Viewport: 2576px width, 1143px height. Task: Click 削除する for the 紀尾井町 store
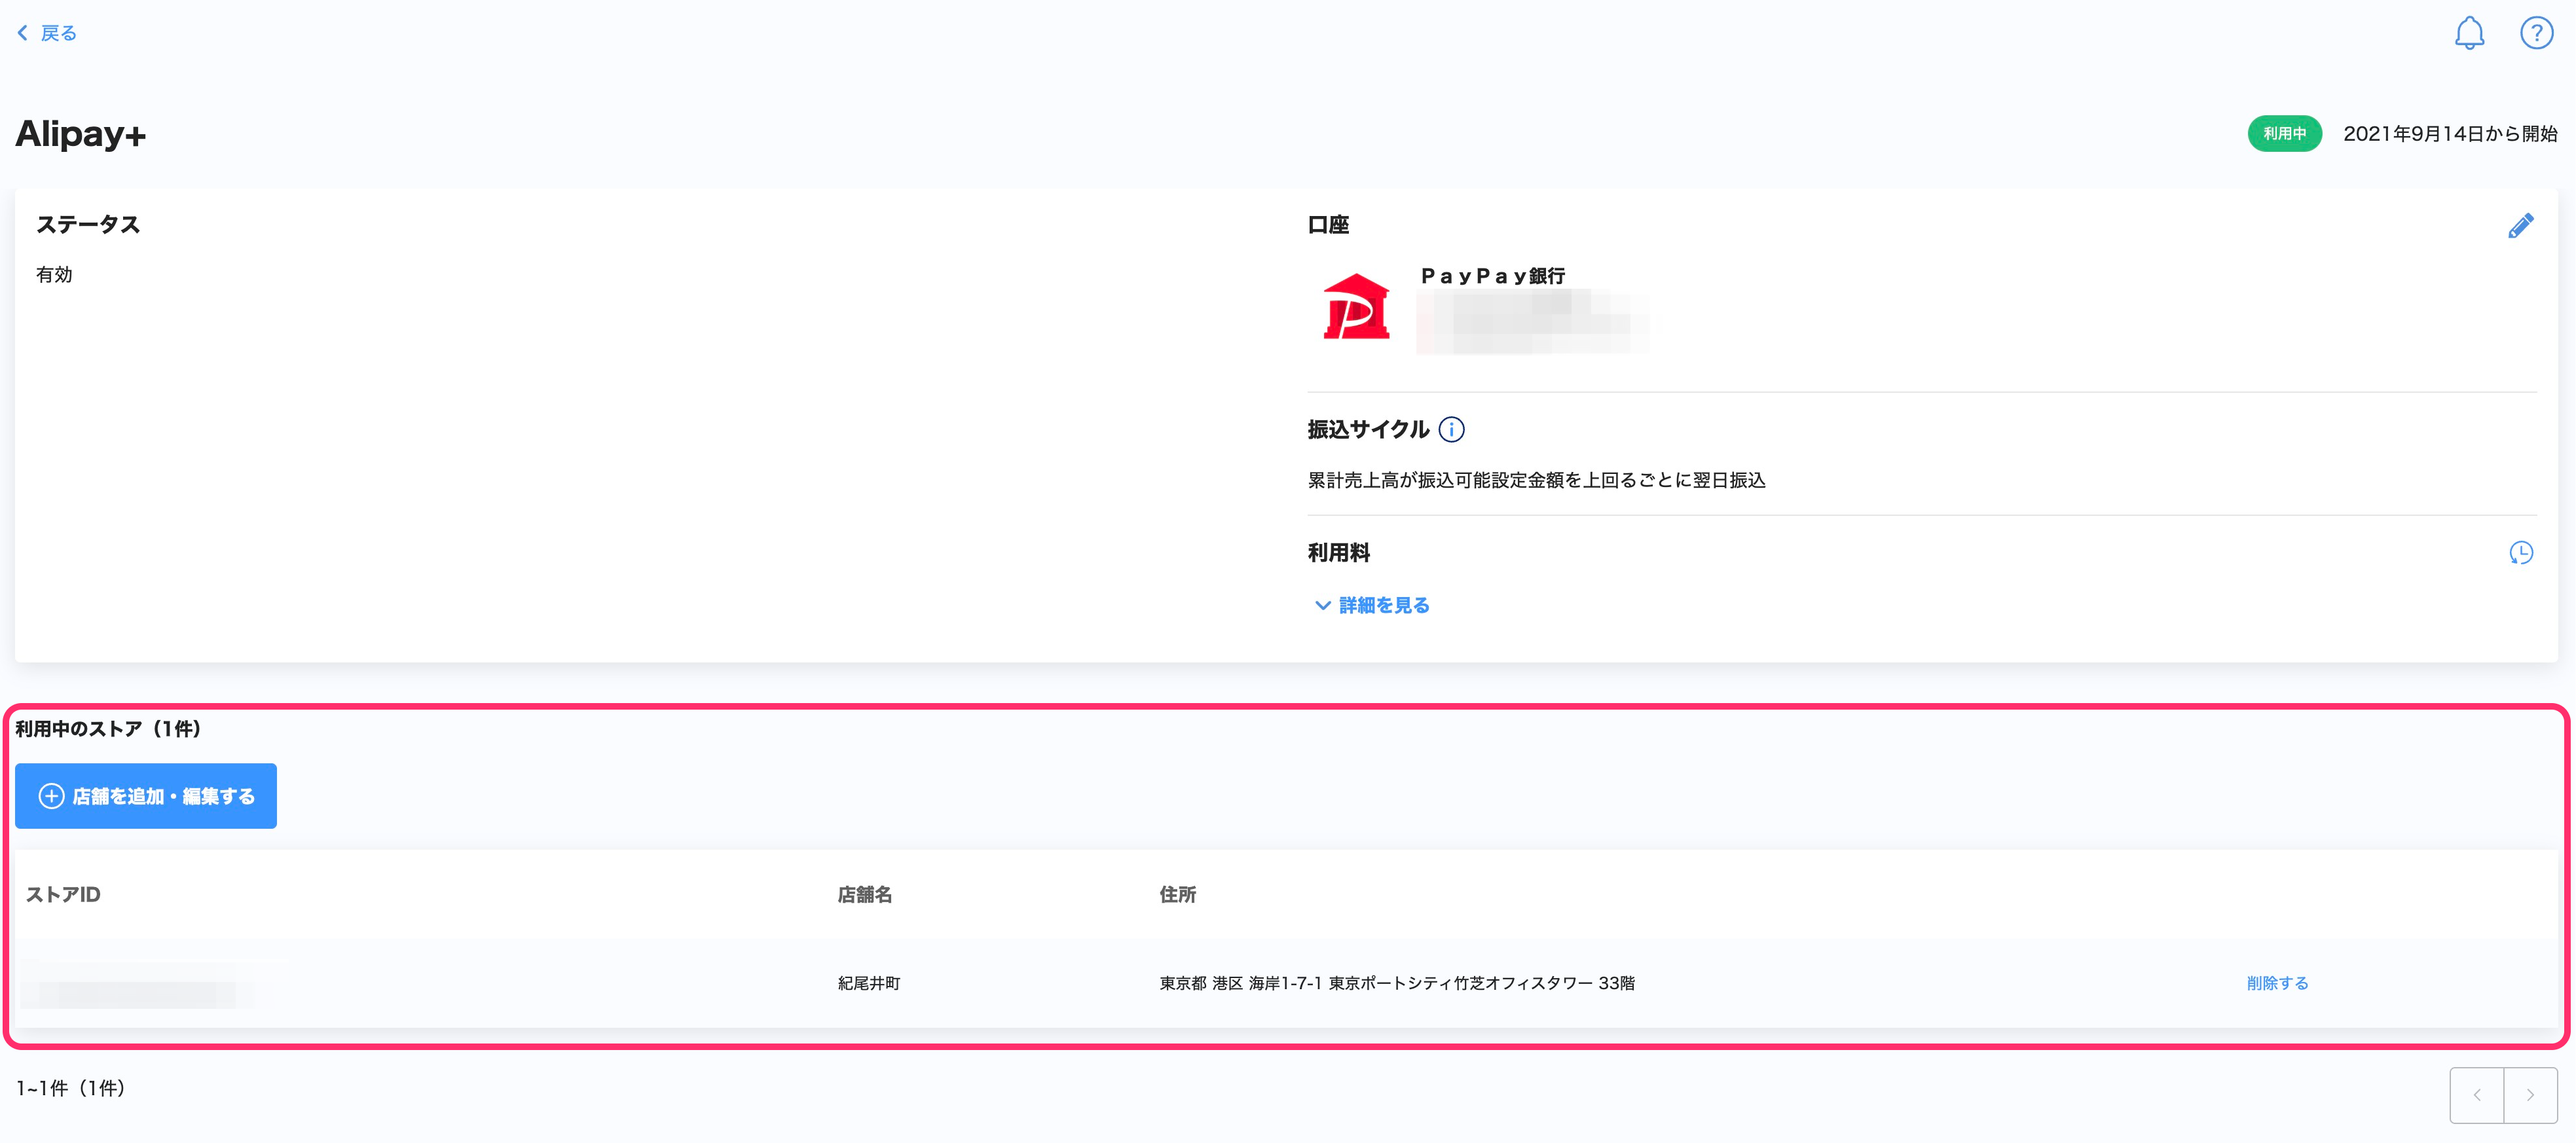(2277, 983)
